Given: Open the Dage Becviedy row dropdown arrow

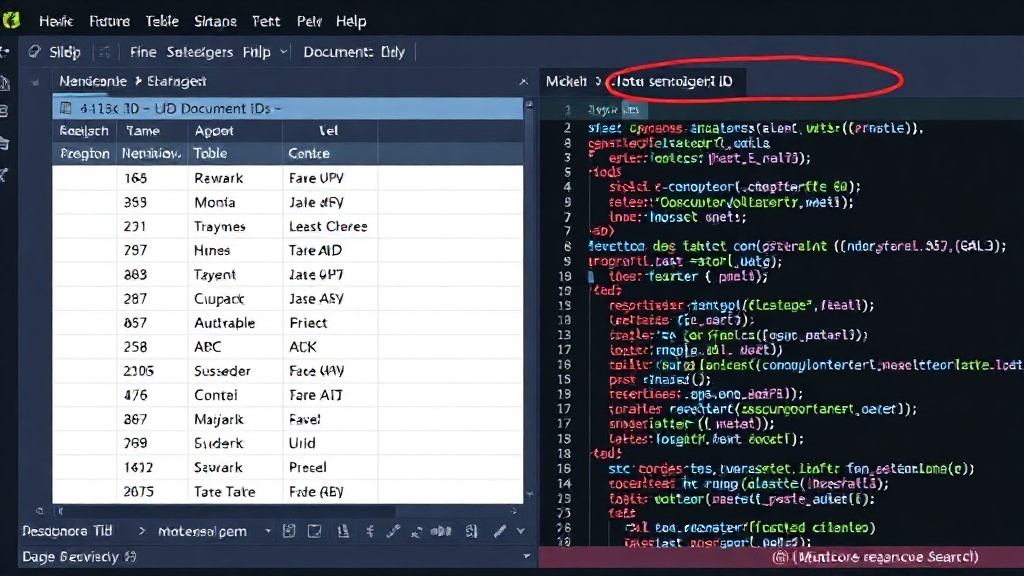Looking at the screenshot, I should click(x=526, y=556).
